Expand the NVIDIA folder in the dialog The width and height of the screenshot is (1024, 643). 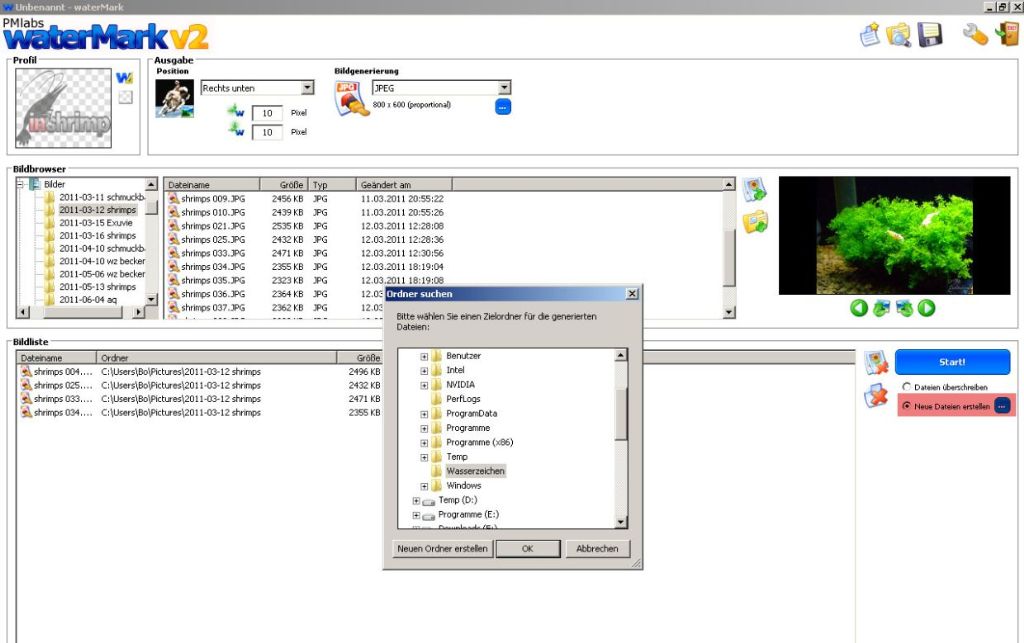(424, 385)
